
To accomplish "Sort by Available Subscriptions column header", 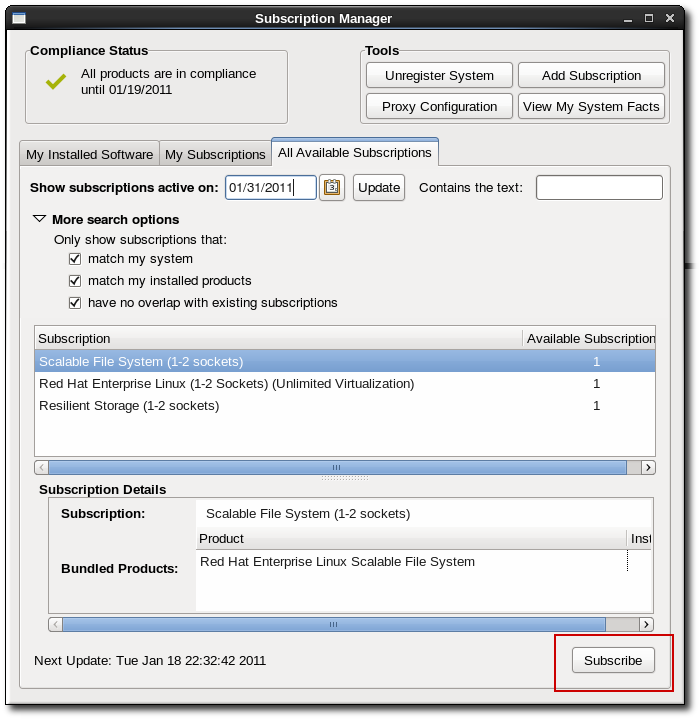I will (x=589, y=338).
